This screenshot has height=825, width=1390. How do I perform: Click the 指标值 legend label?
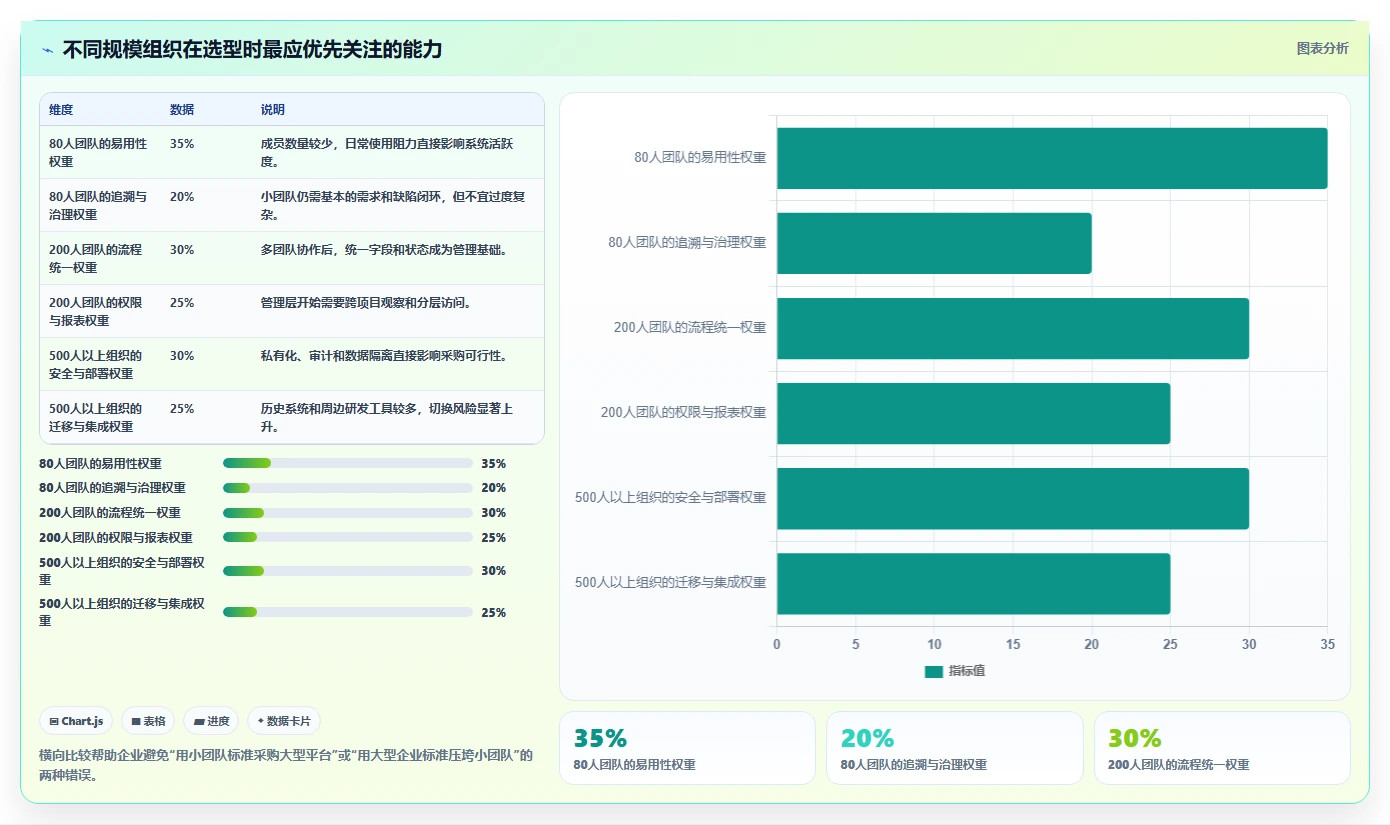click(x=967, y=671)
